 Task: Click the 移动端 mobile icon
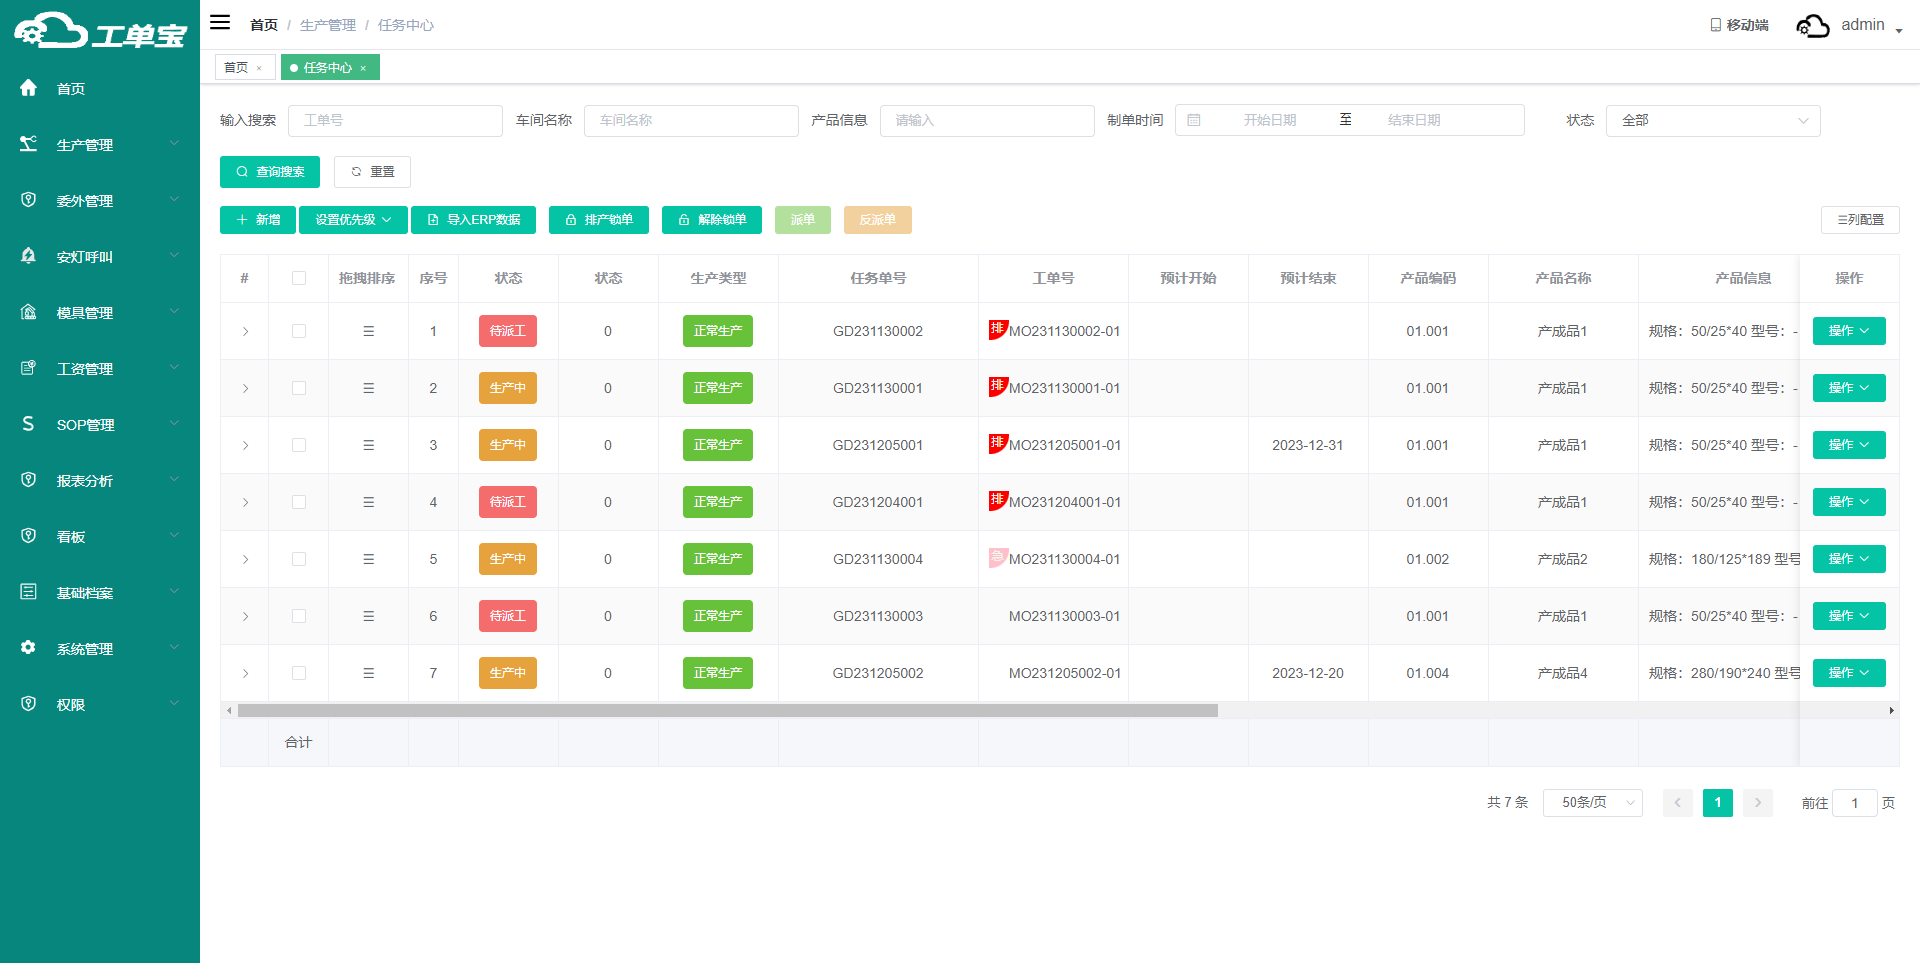(x=1715, y=25)
